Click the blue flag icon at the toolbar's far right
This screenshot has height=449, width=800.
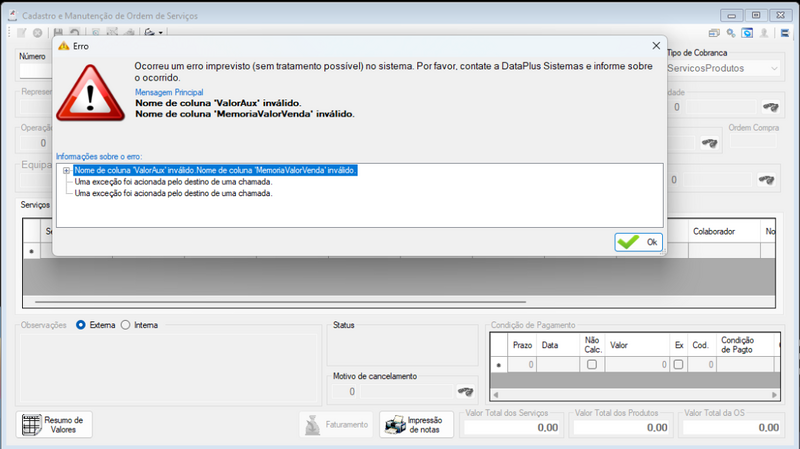point(785,33)
